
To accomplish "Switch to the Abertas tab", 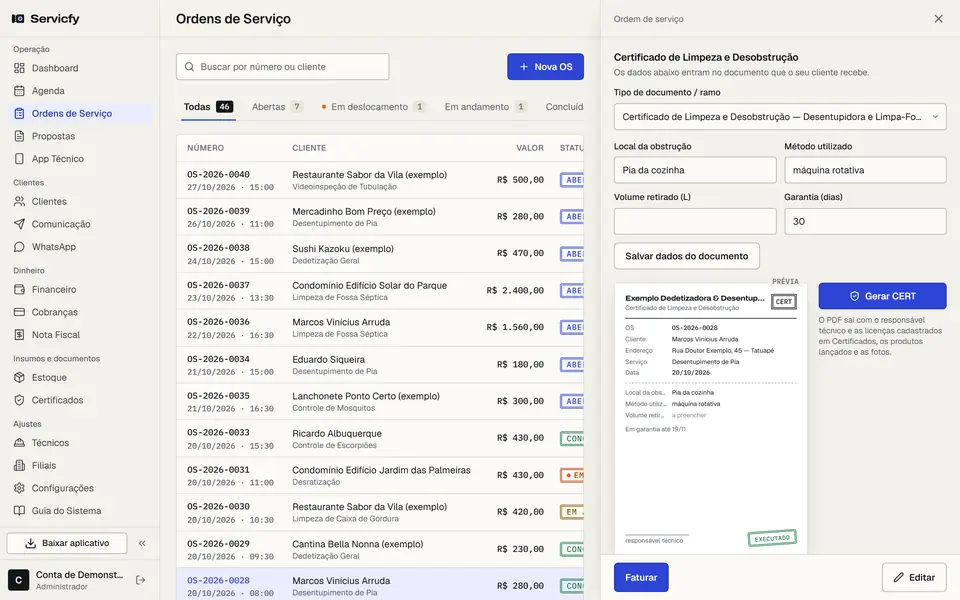I will coord(277,107).
